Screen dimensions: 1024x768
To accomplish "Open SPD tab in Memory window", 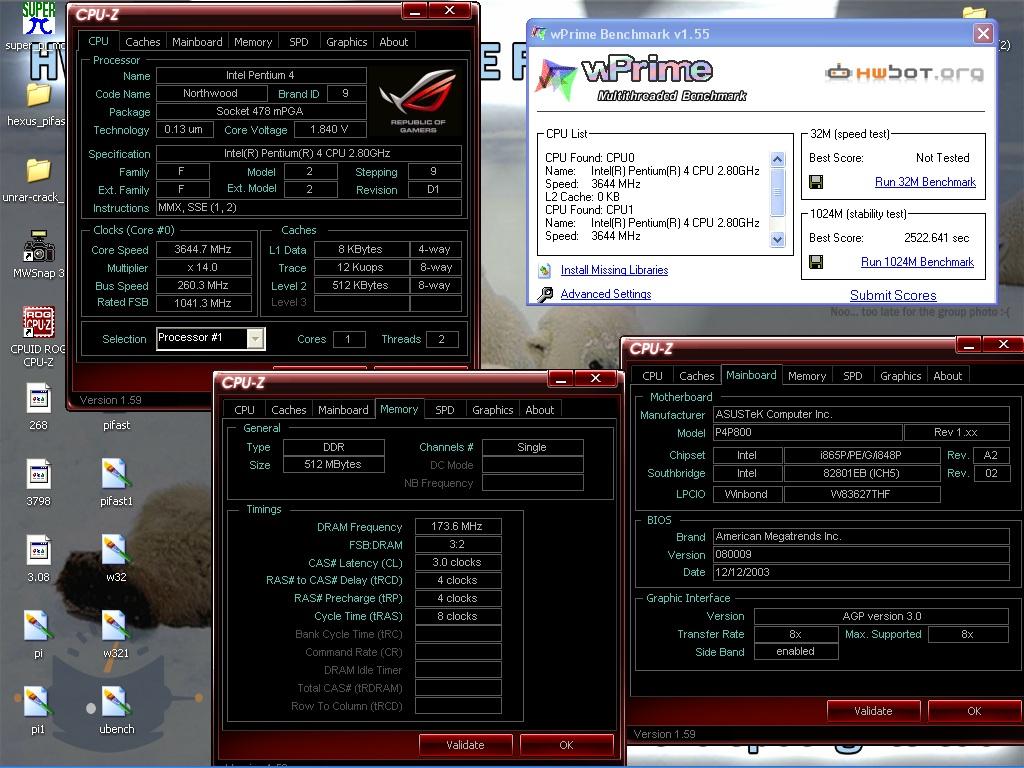I will click(445, 410).
